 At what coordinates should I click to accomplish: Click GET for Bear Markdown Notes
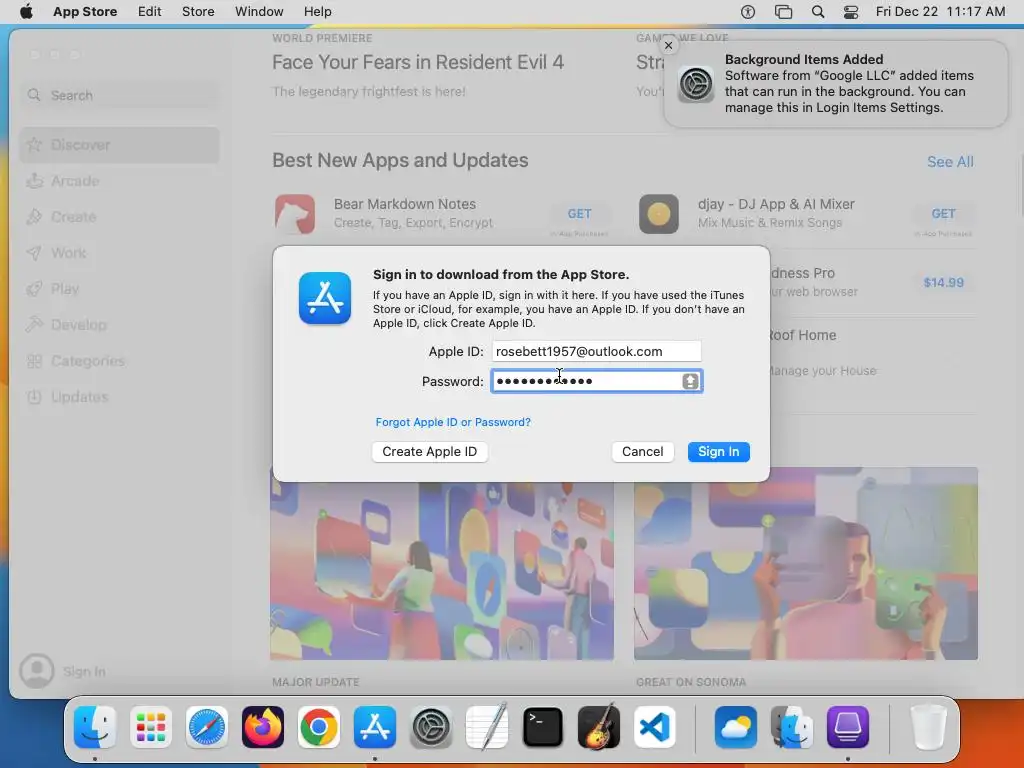[579, 214]
